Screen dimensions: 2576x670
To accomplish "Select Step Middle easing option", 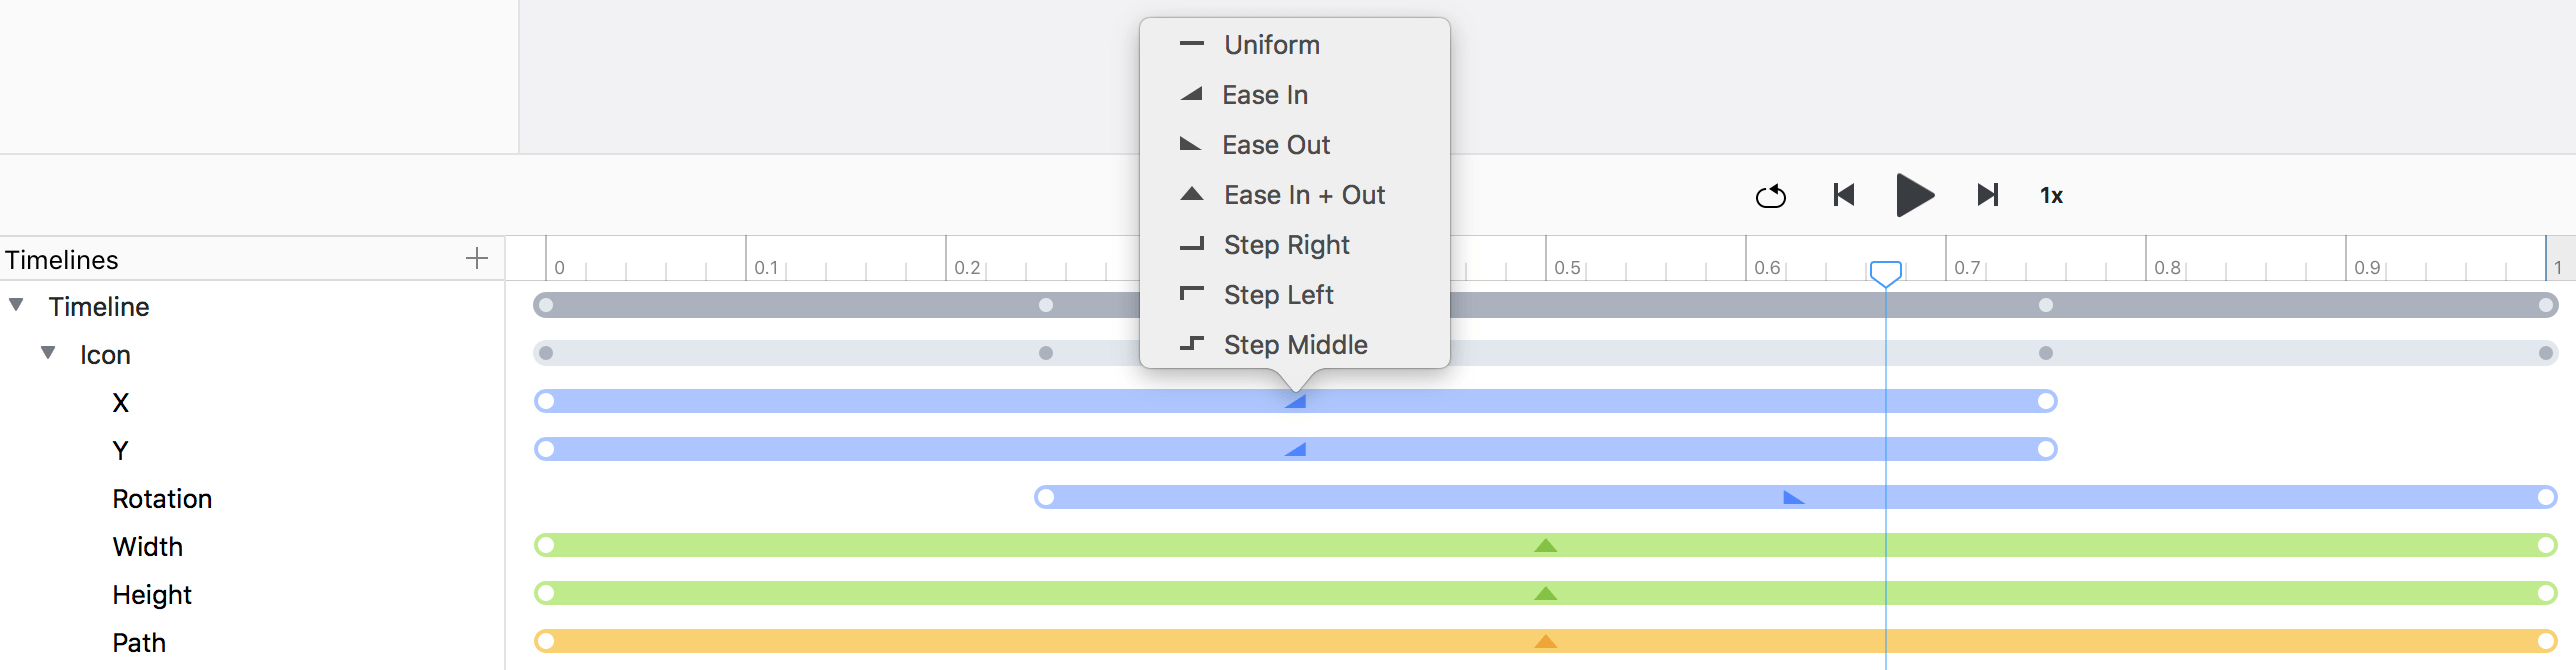I will (1295, 345).
